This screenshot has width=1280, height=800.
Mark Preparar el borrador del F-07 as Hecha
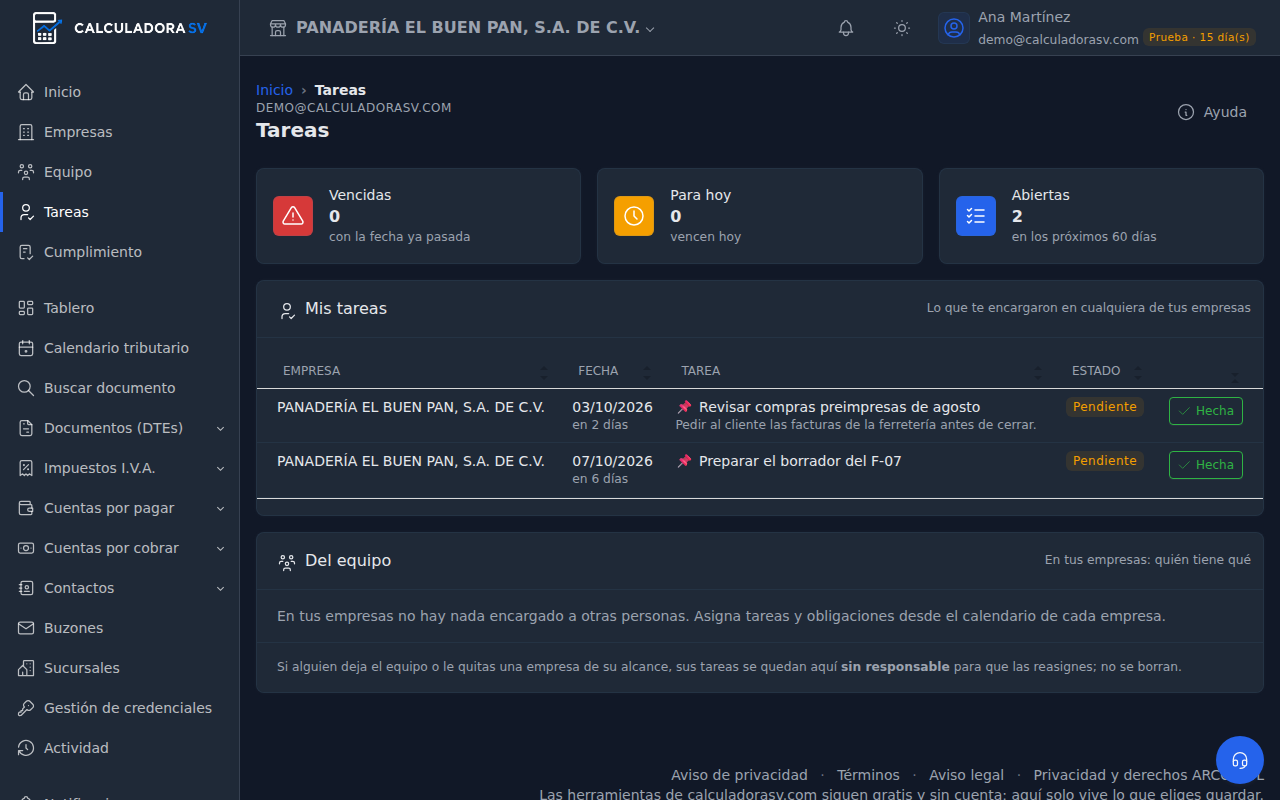point(1206,465)
